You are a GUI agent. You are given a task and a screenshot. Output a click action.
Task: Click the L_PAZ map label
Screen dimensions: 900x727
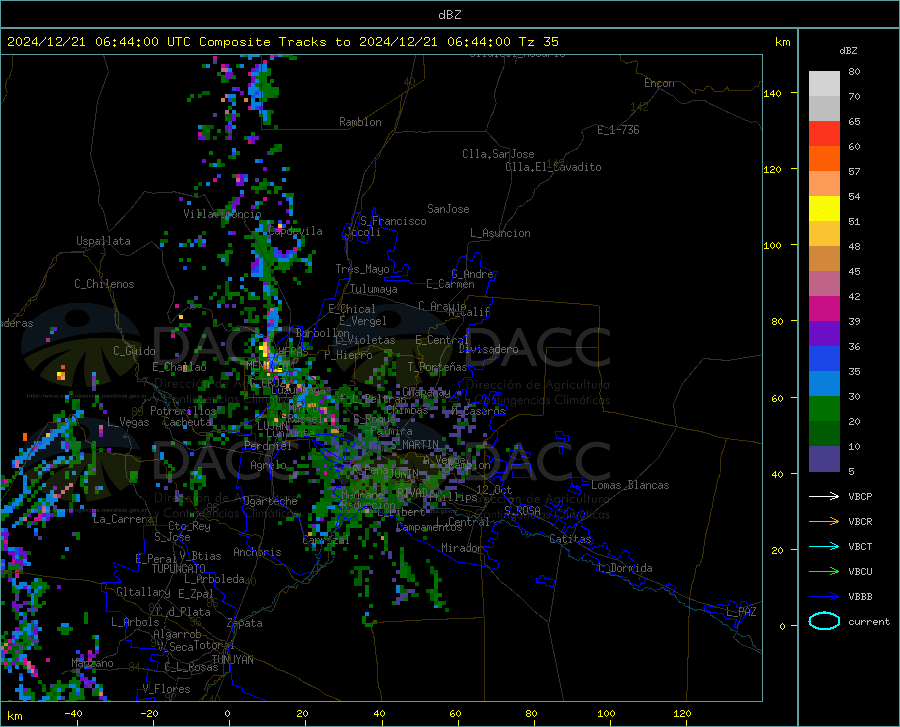click(x=741, y=612)
